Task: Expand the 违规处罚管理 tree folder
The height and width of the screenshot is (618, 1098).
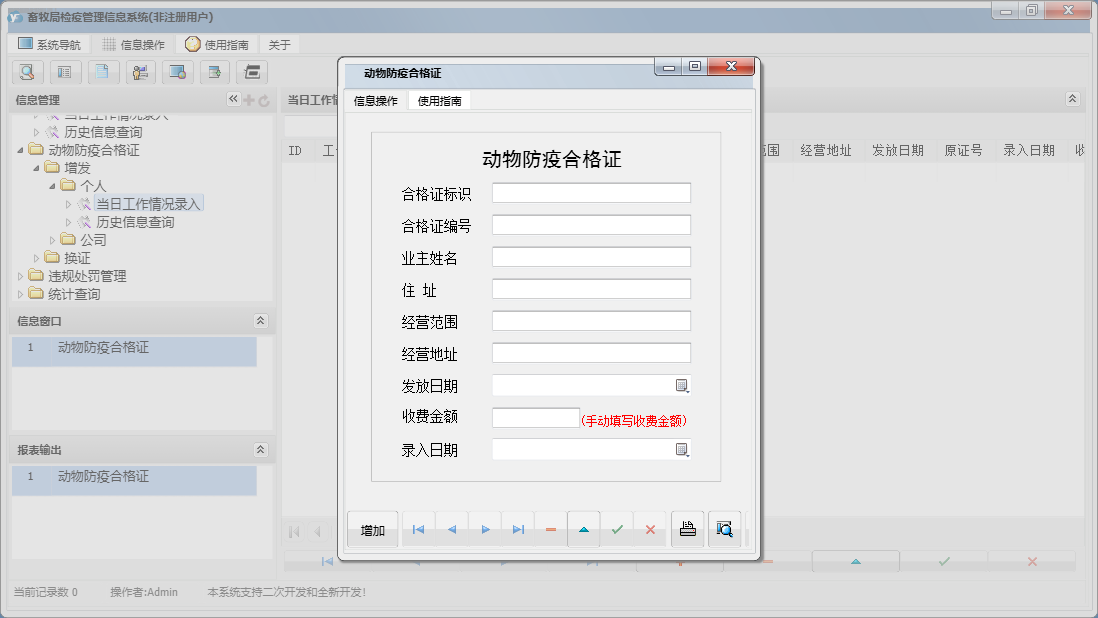Action: tap(22, 276)
